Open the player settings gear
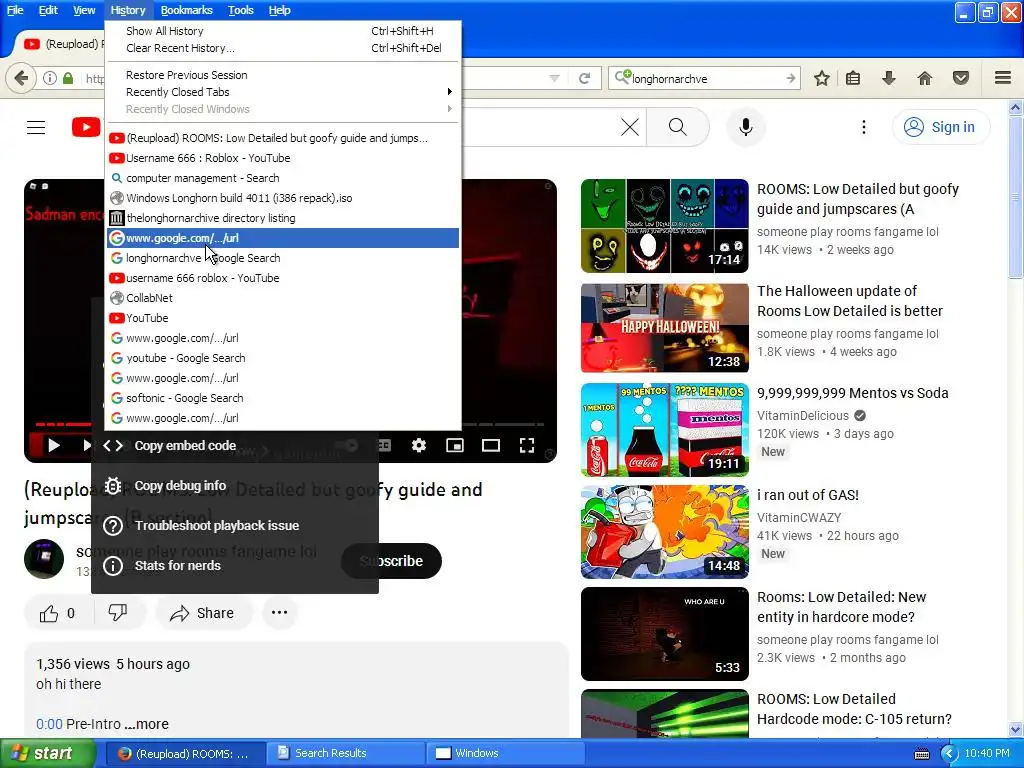The width and height of the screenshot is (1024, 768). (x=419, y=445)
